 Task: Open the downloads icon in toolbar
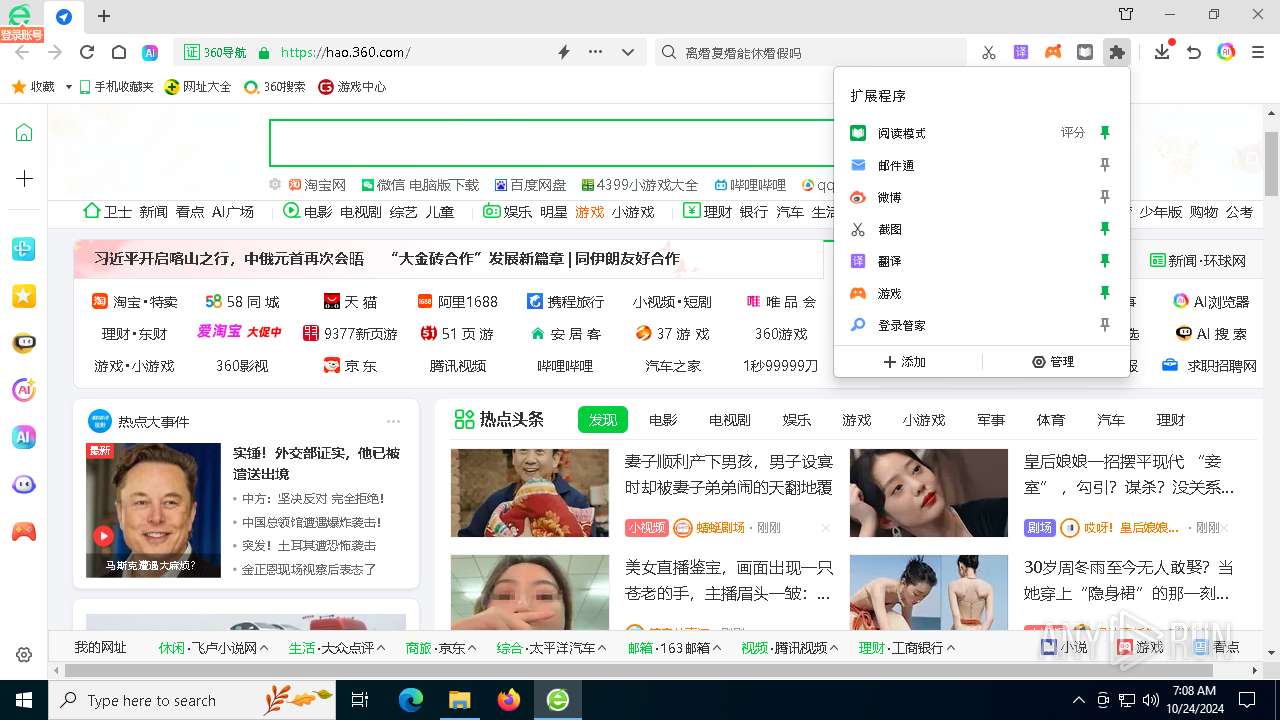click(1162, 52)
